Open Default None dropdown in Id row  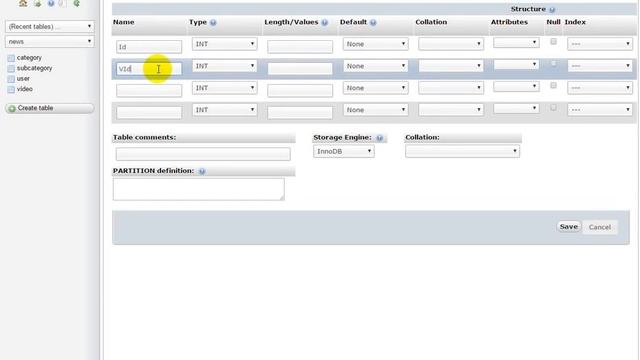(x=376, y=44)
